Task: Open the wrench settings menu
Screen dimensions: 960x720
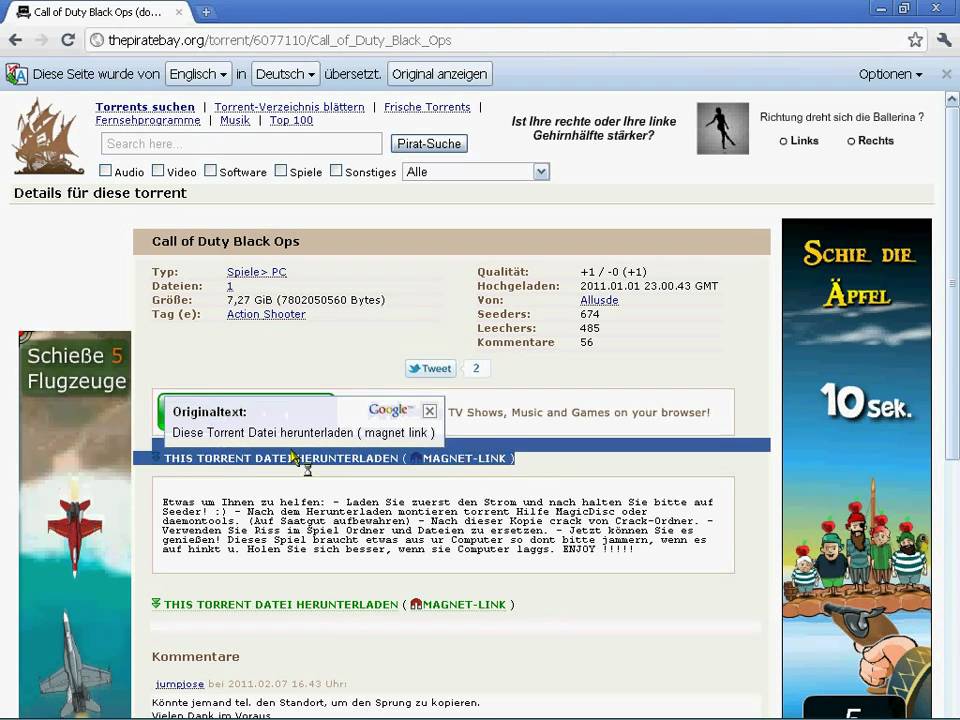Action: pyautogui.click(x=944, y=40)
